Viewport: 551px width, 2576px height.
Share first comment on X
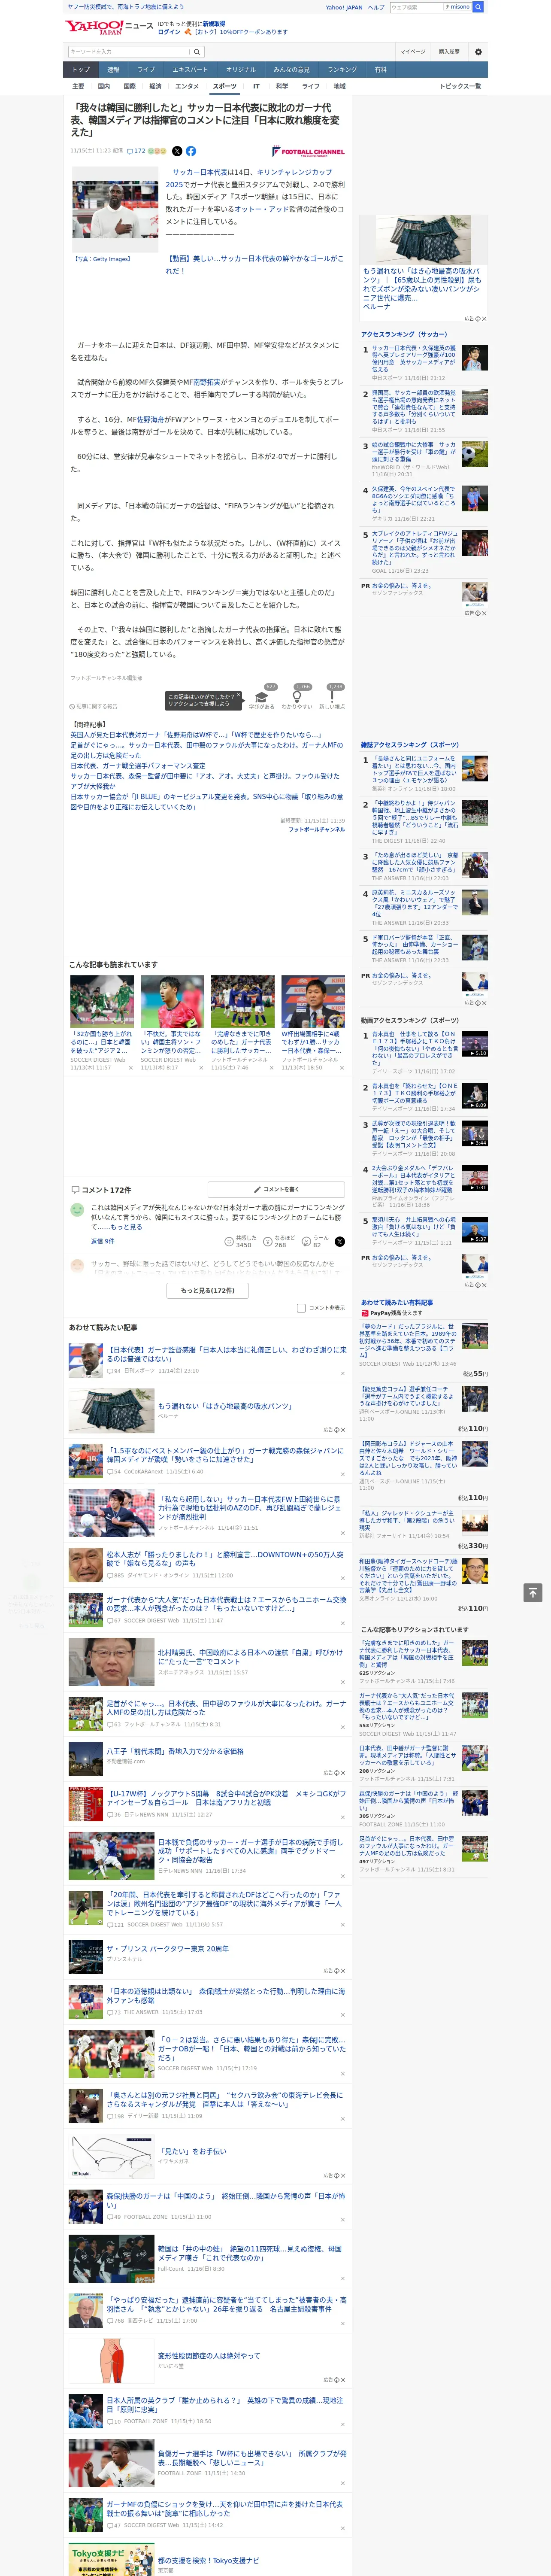click(340, 1241)
